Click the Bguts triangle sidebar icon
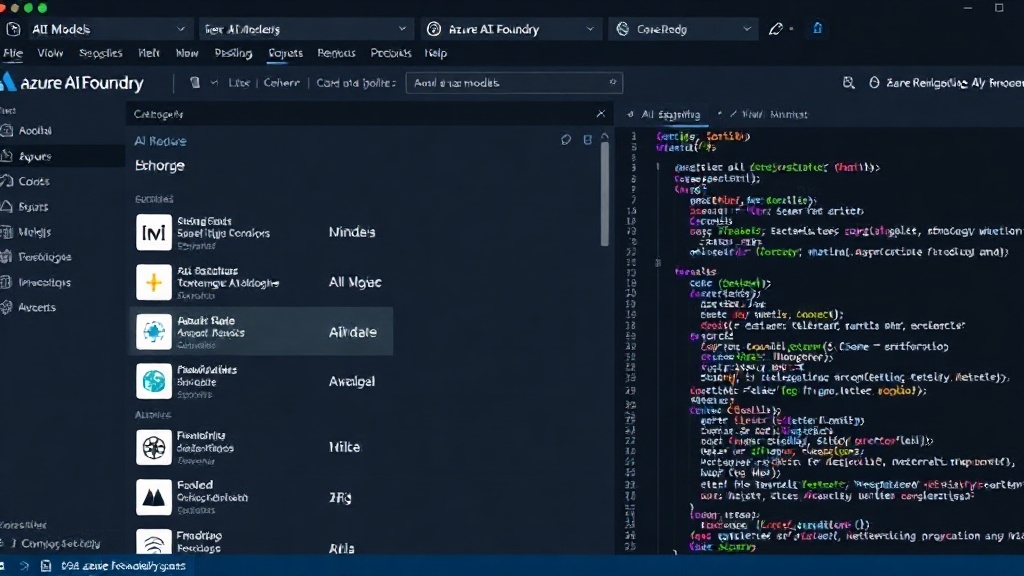This screenshot has height=576, width=1024. click(x=7, y=206)
